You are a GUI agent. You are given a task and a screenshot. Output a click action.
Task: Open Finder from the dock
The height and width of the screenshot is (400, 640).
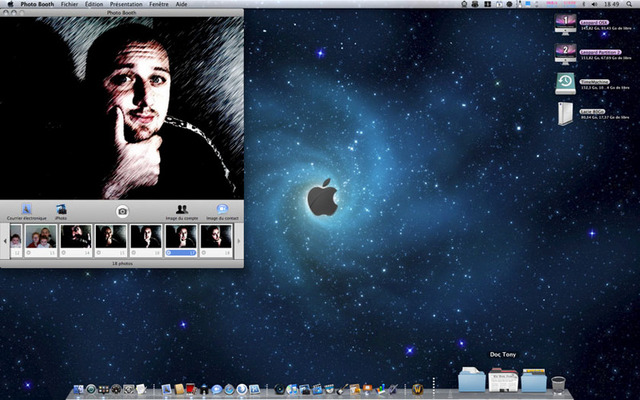click(78, 389)
